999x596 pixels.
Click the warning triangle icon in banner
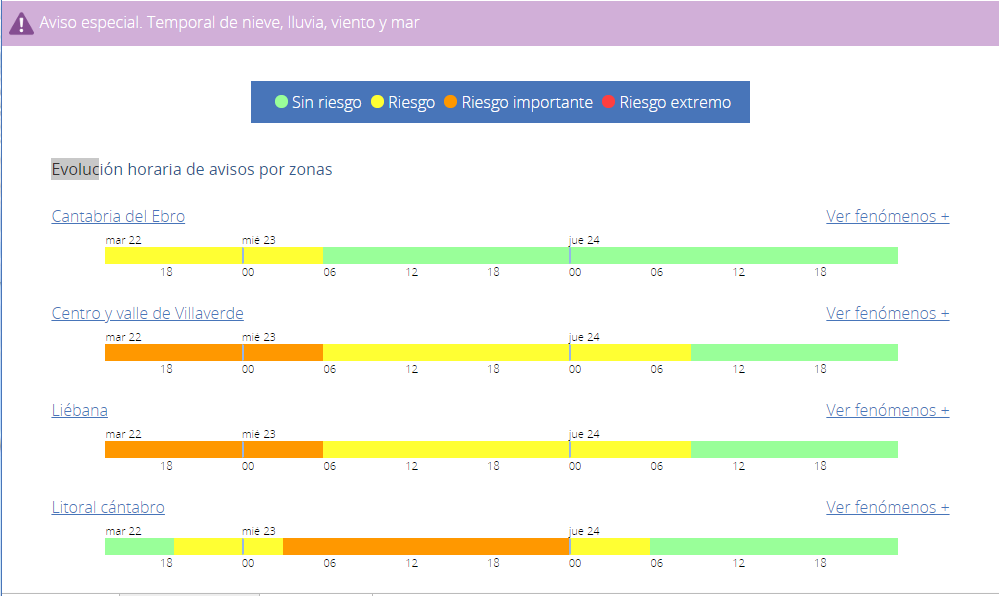21,23
